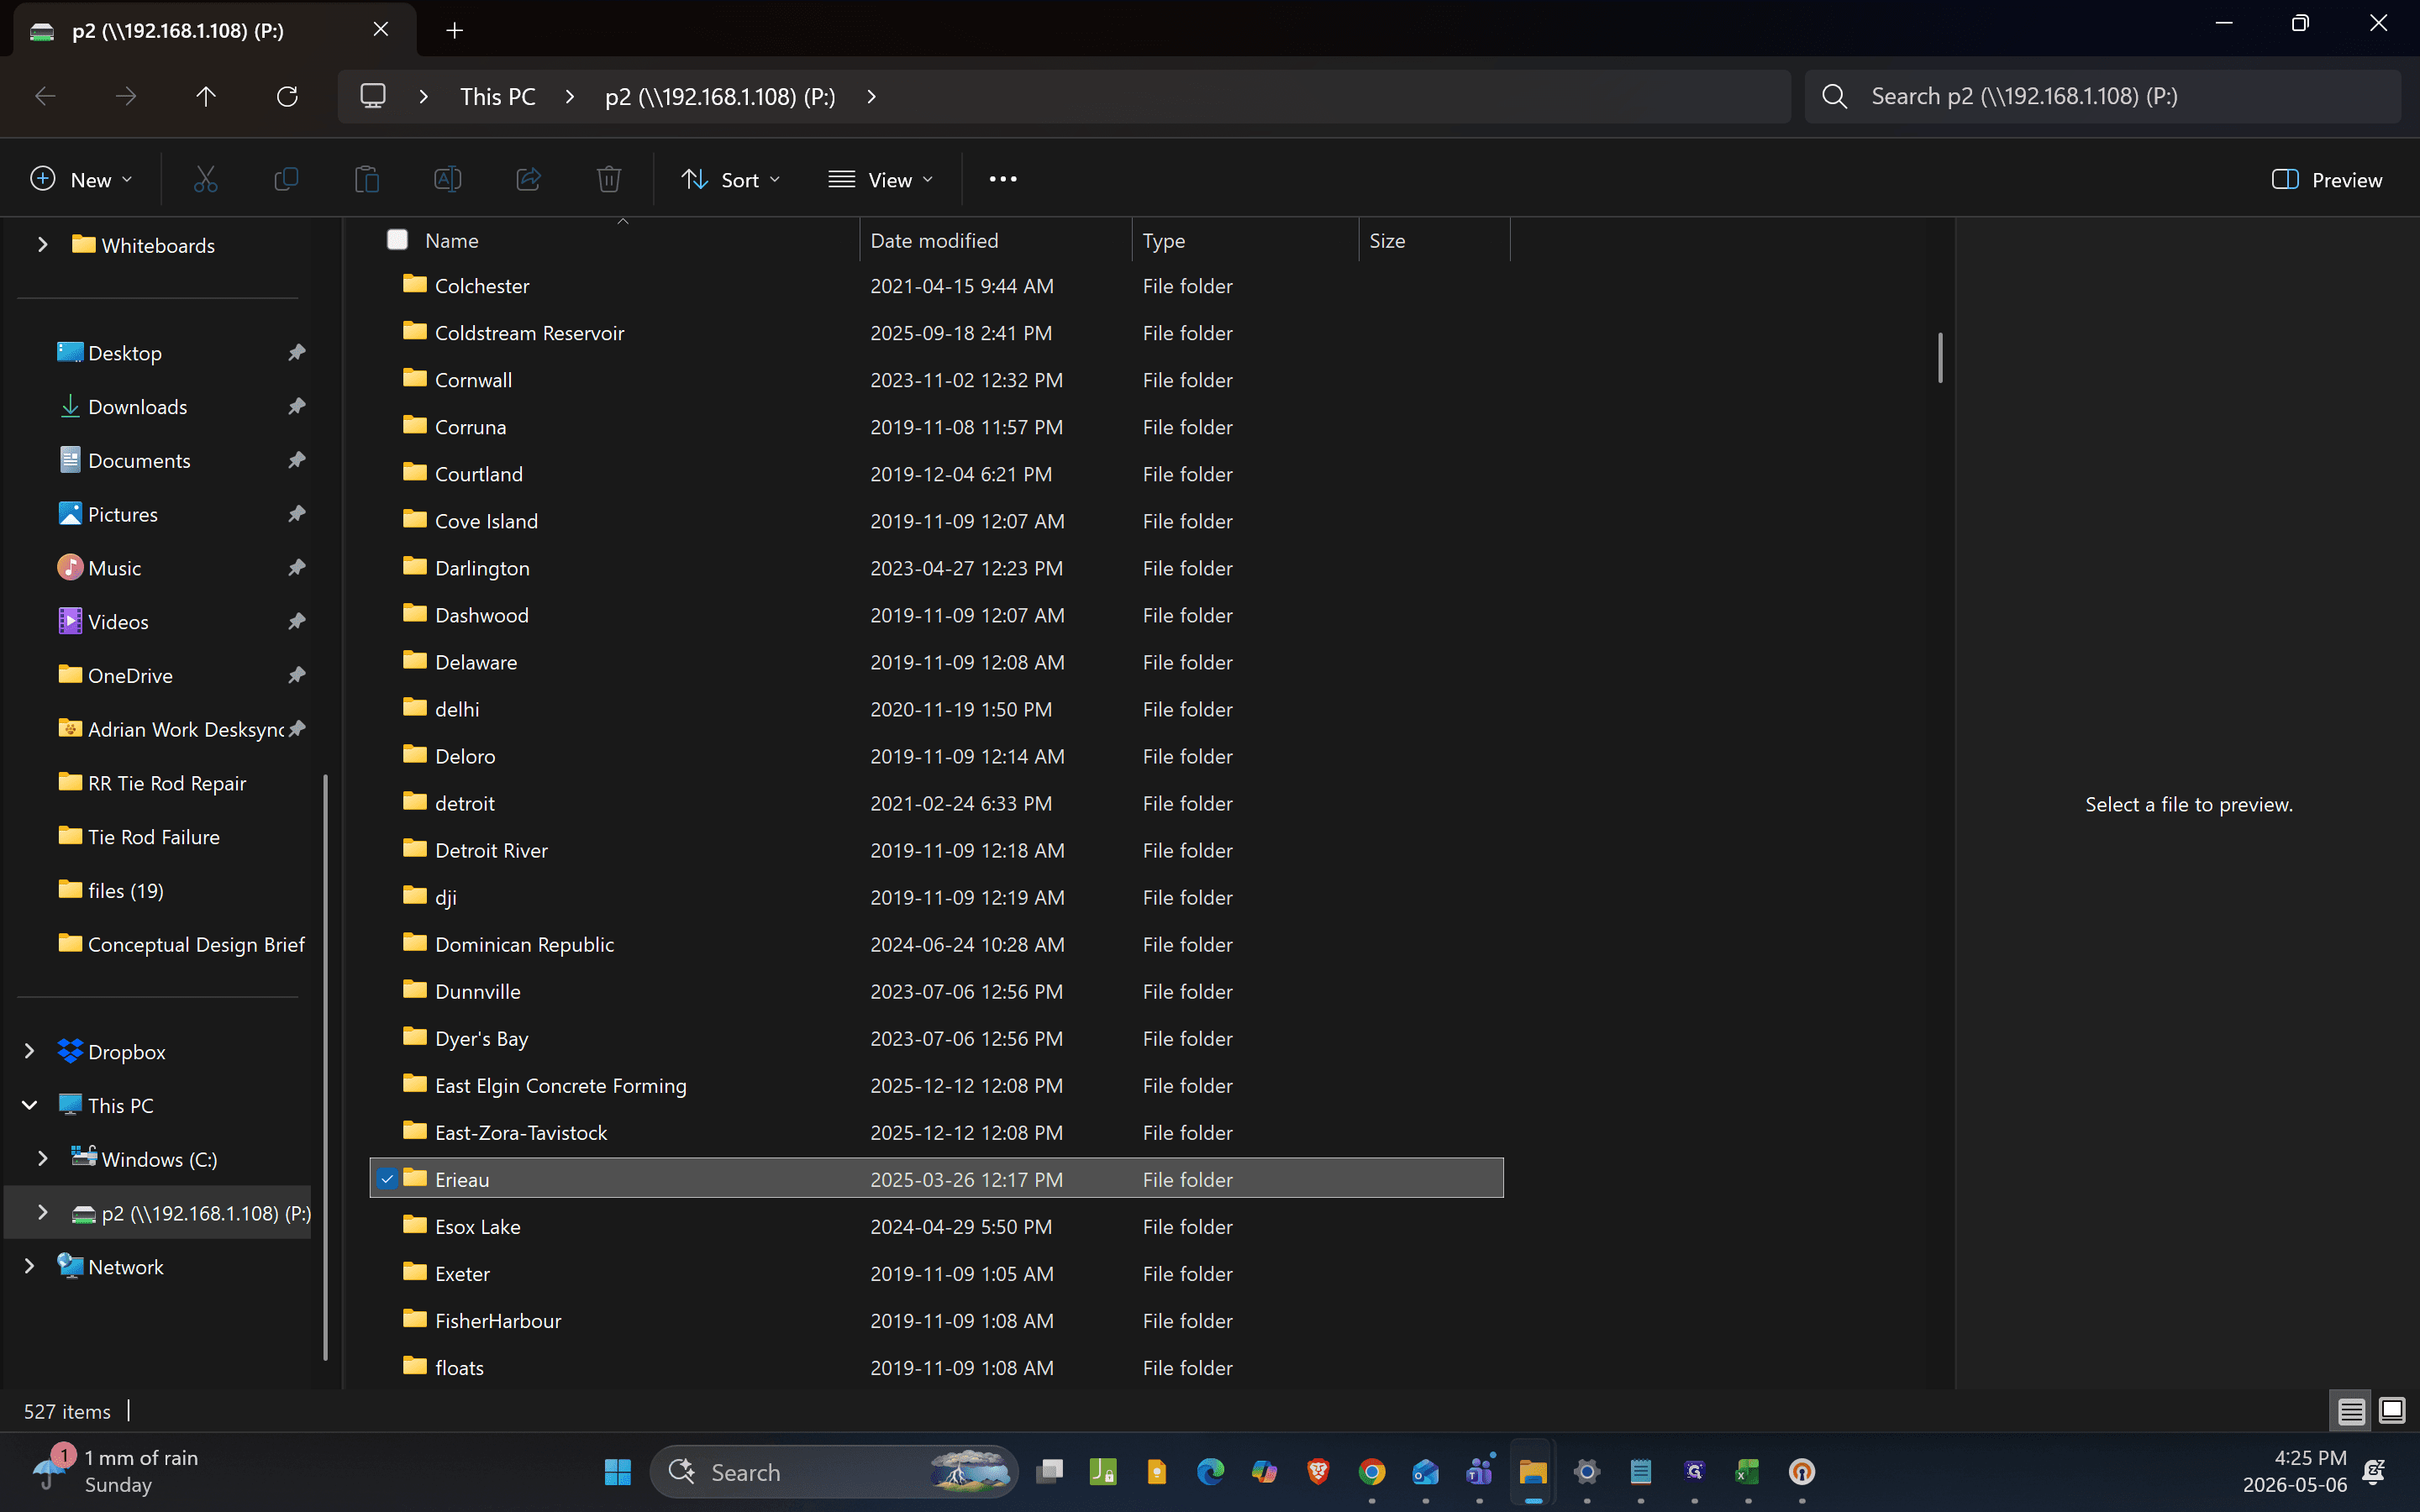
Task: Click the Cut scissors icon
Action: click(x=205, y=180)
